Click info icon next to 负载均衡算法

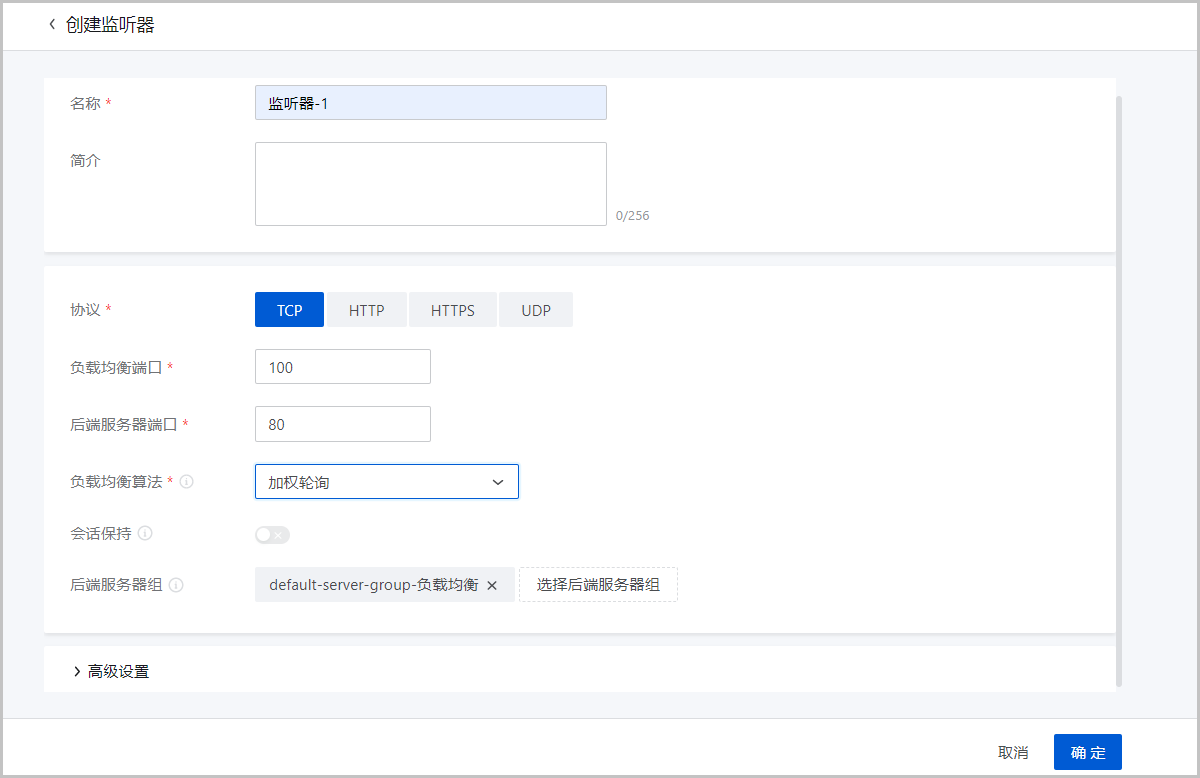coord(186,481)
